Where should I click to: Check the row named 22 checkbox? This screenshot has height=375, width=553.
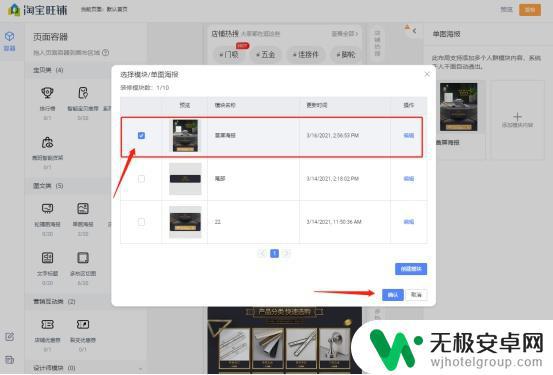point(141,222)
